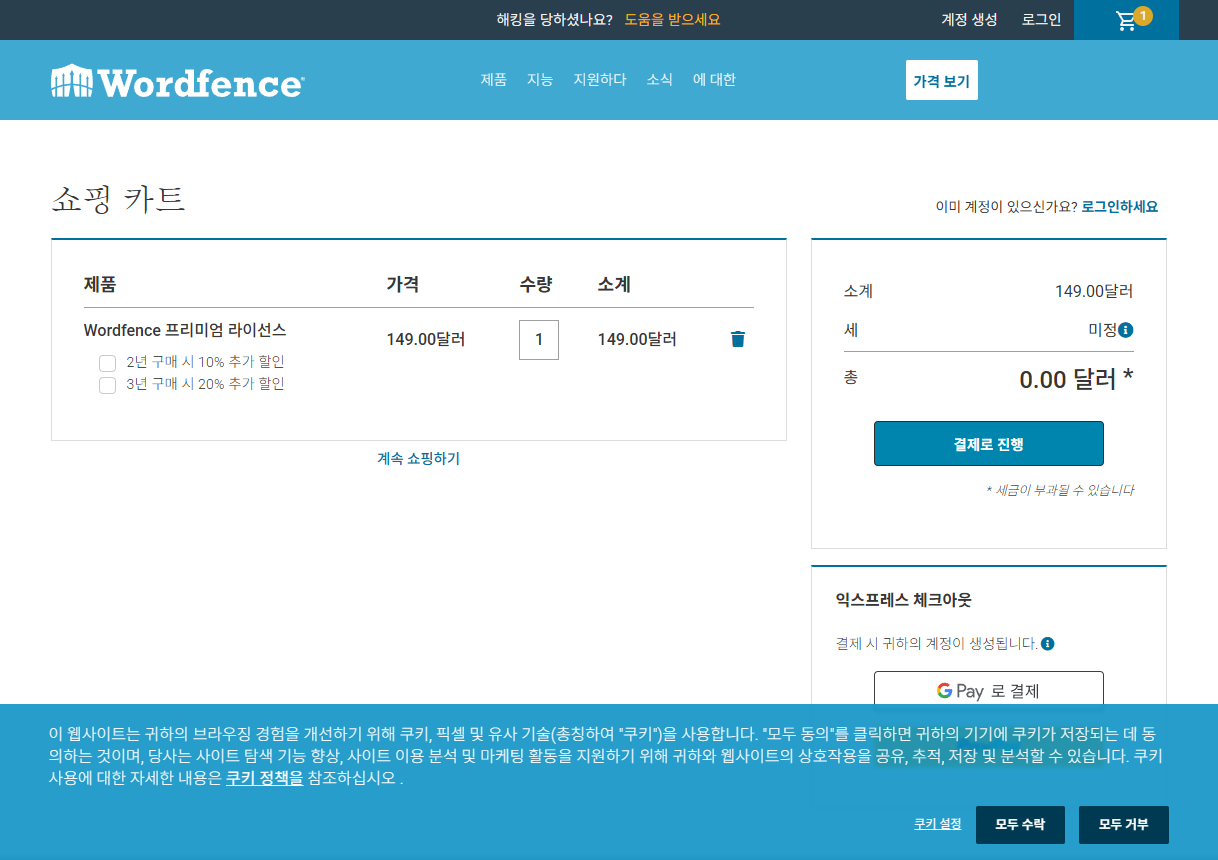
Task: Click the Wordfence logo
Action: click(x=177, y=81)
